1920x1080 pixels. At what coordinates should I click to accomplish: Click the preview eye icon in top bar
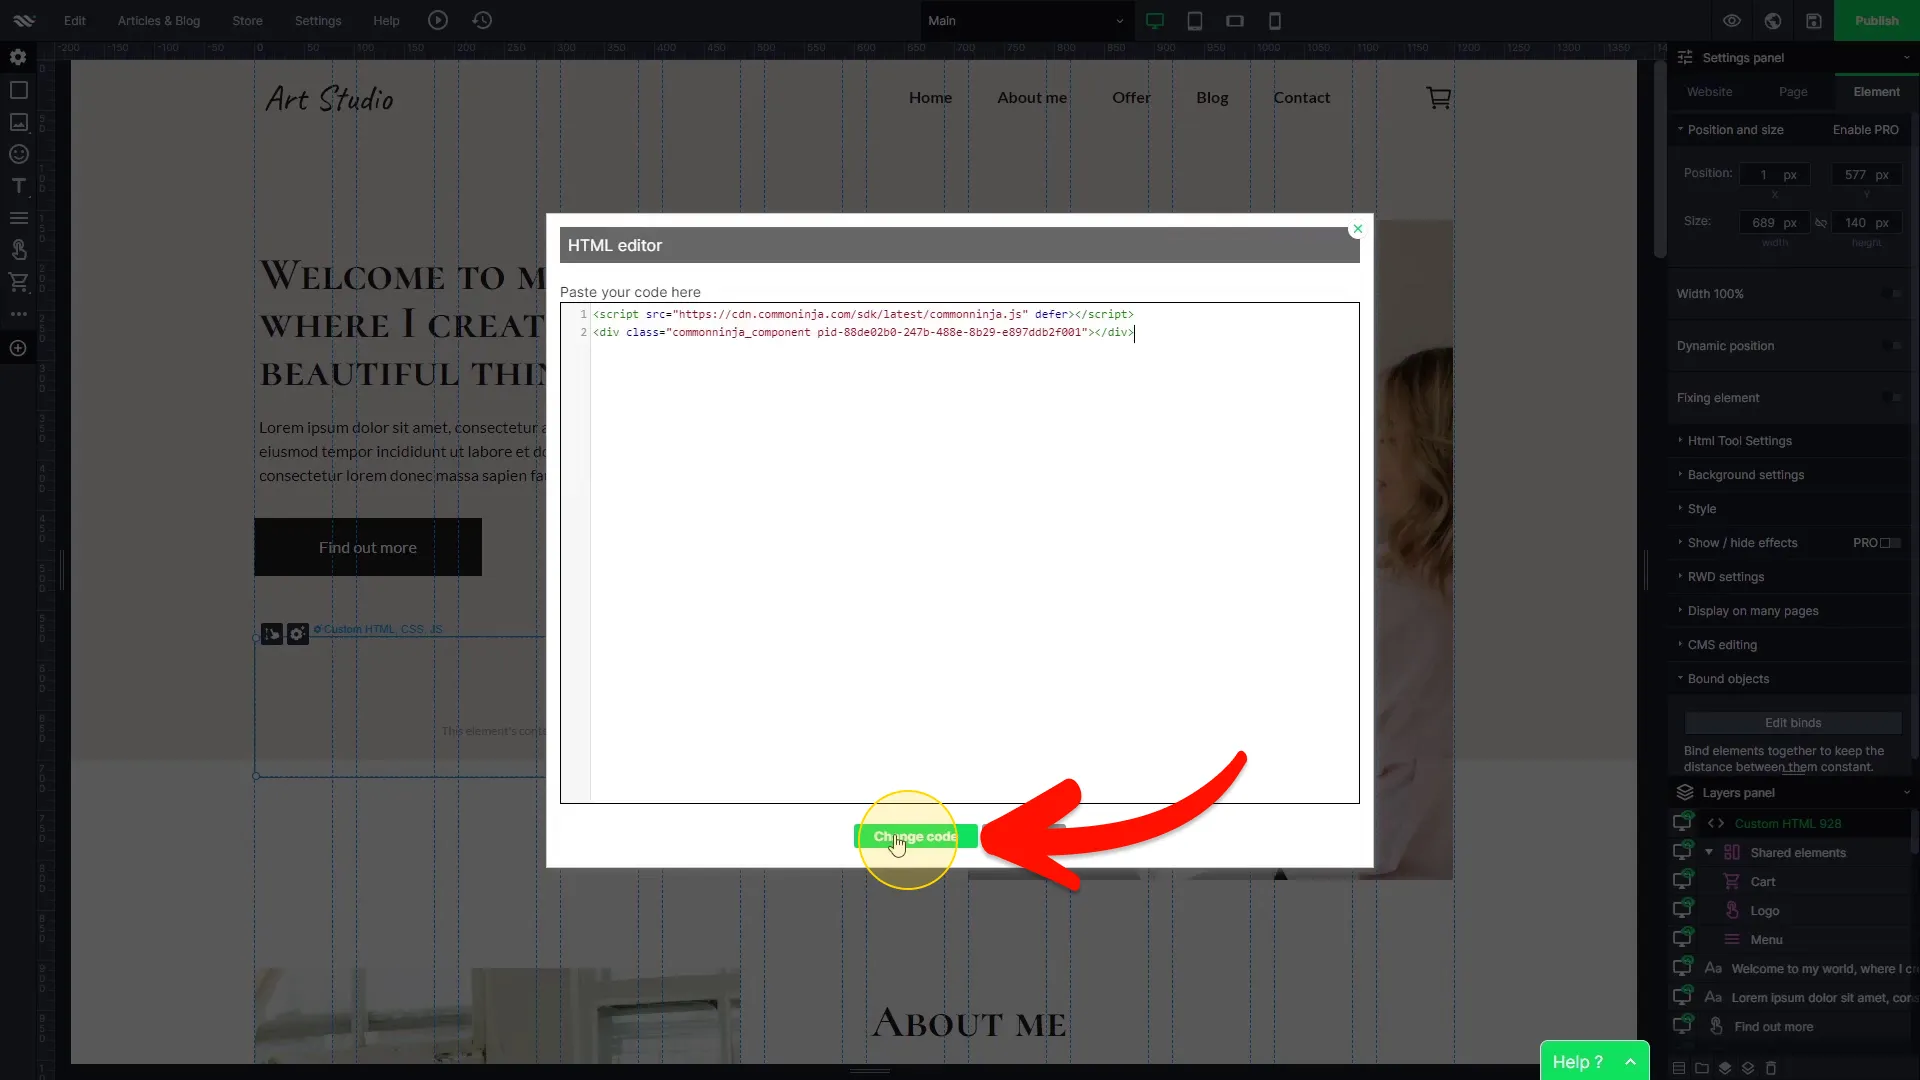tap(1732, 21)
